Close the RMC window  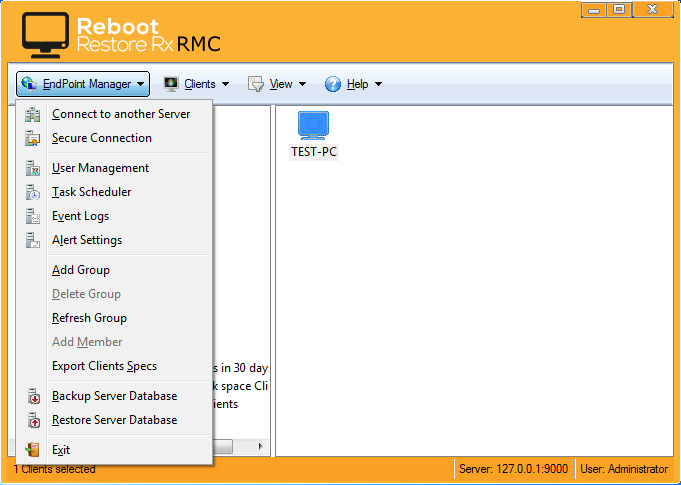pyautogui.click(x=653, y=10)
